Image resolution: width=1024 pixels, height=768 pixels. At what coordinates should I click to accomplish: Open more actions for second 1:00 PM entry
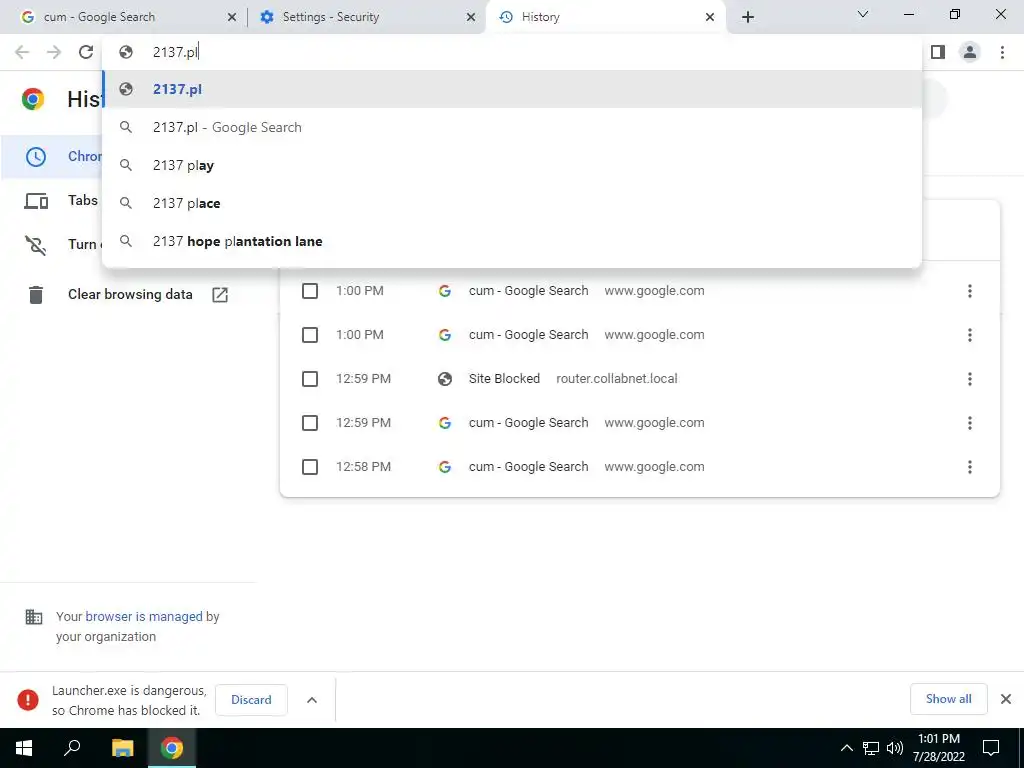pos(970,335)
